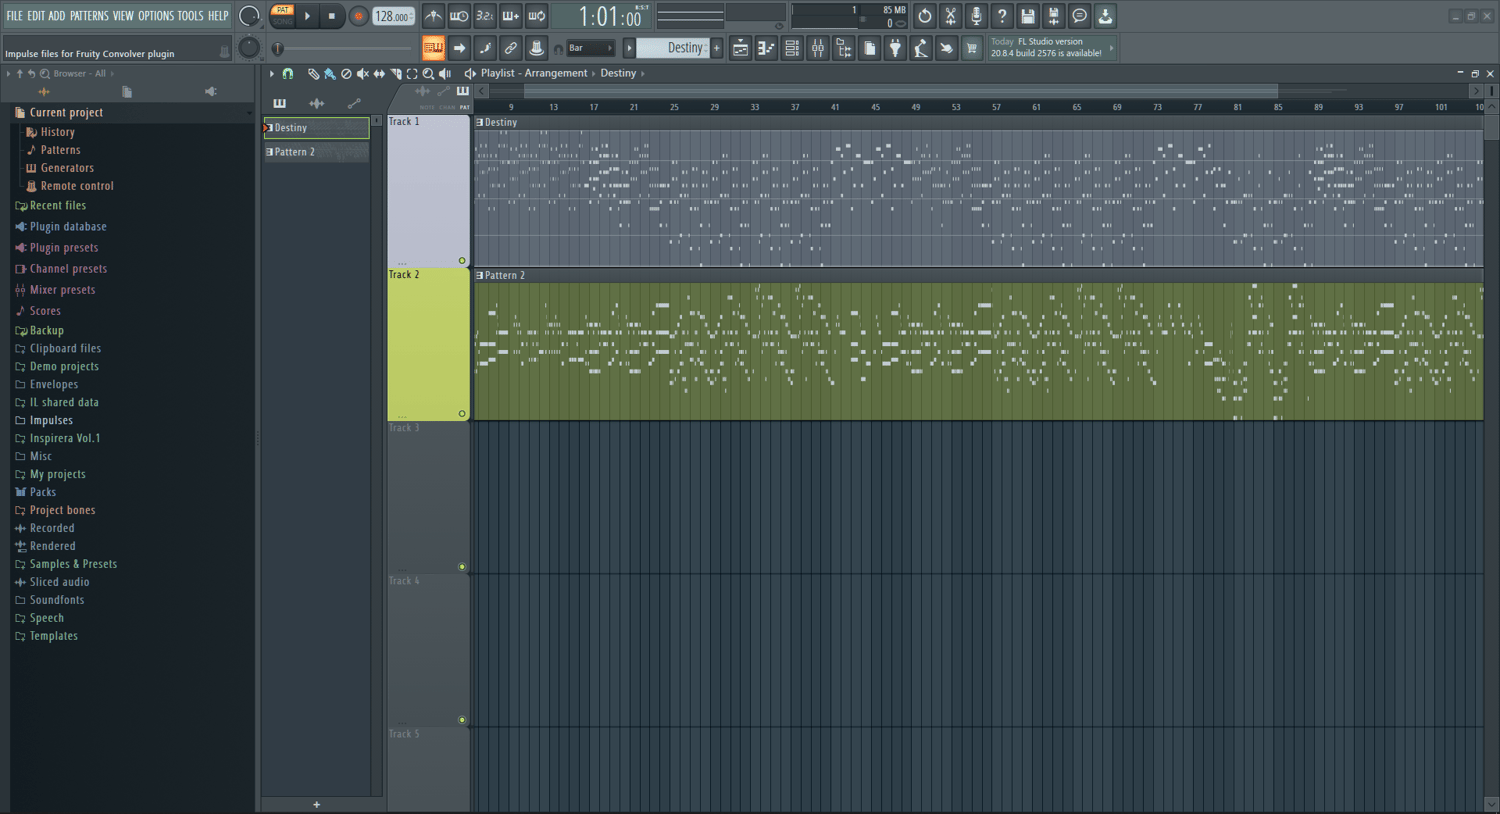Save the project with the floppy icon
The image size is (1500, 814).
pos(1028,16)
